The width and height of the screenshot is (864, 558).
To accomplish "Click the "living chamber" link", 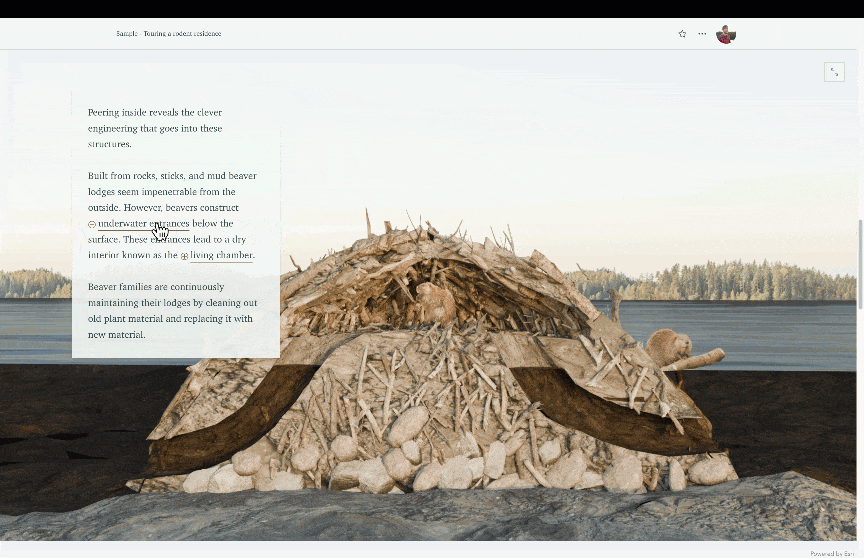I will pyautogui.click(x=222, y=255).
